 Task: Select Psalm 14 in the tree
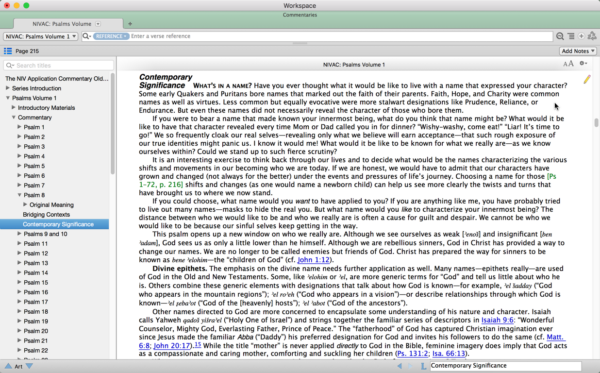tap(36, 273)
